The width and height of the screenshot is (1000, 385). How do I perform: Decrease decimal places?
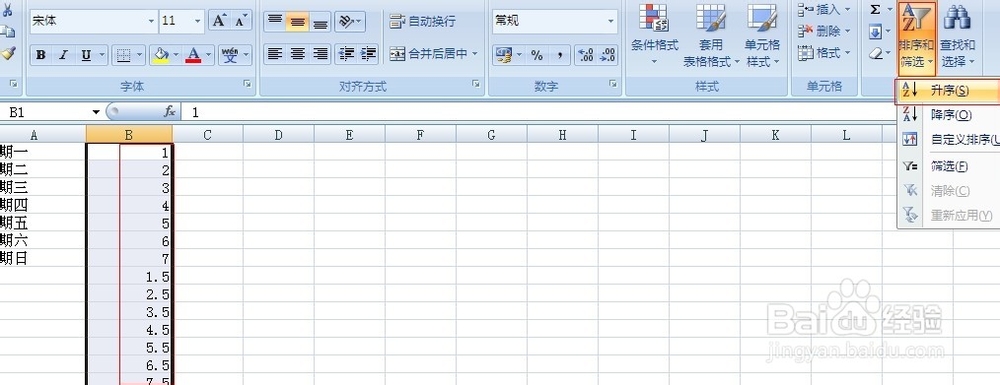pos(607,55)
